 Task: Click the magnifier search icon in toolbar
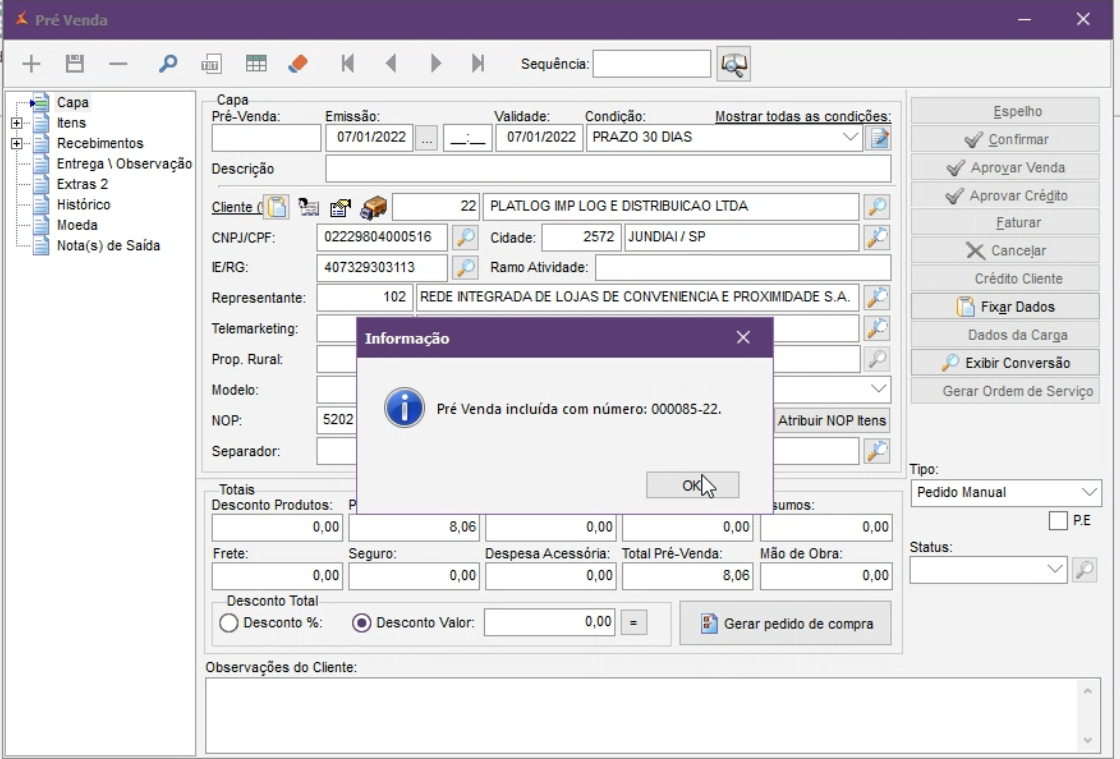(x=168, y=64)
